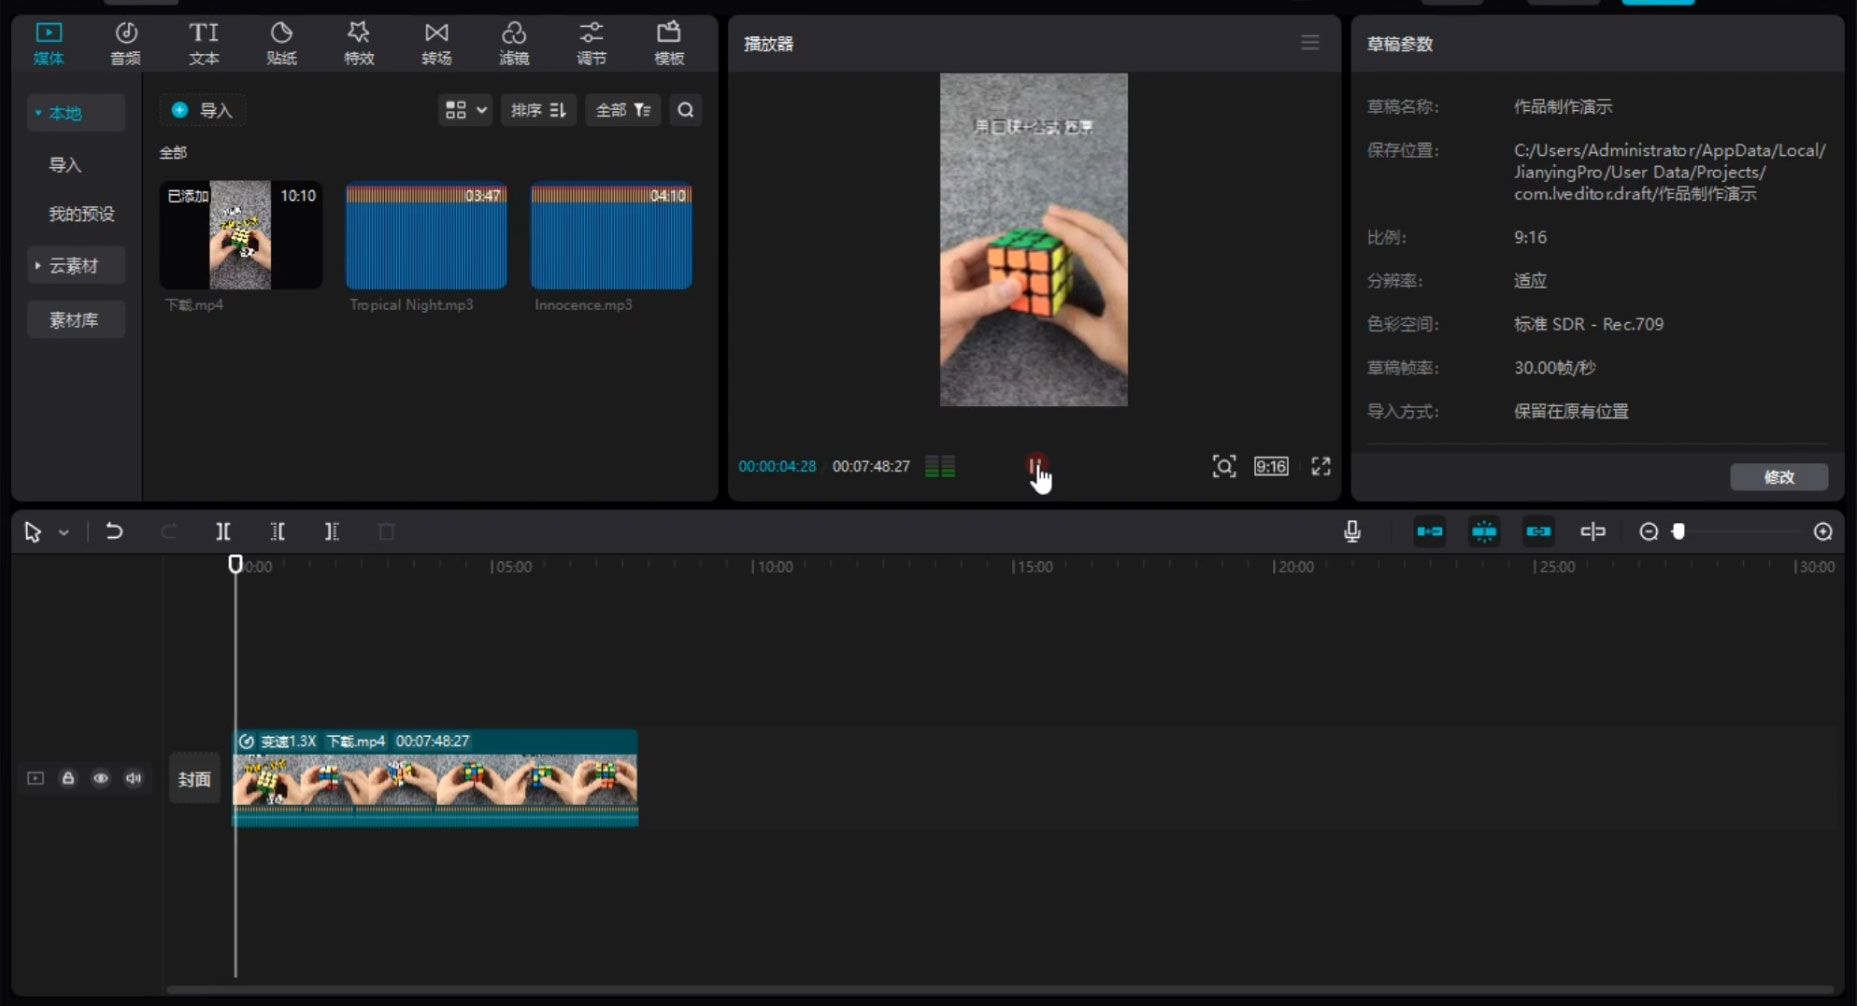Click the search icon in media panel
Screen dimensions: 1857x1006
pos(686,110)
